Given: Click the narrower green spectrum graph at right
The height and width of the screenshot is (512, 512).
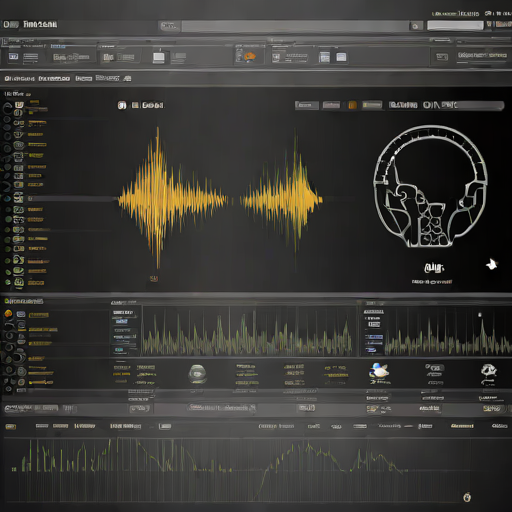Looking at the screenshot, I should (448, 332).
